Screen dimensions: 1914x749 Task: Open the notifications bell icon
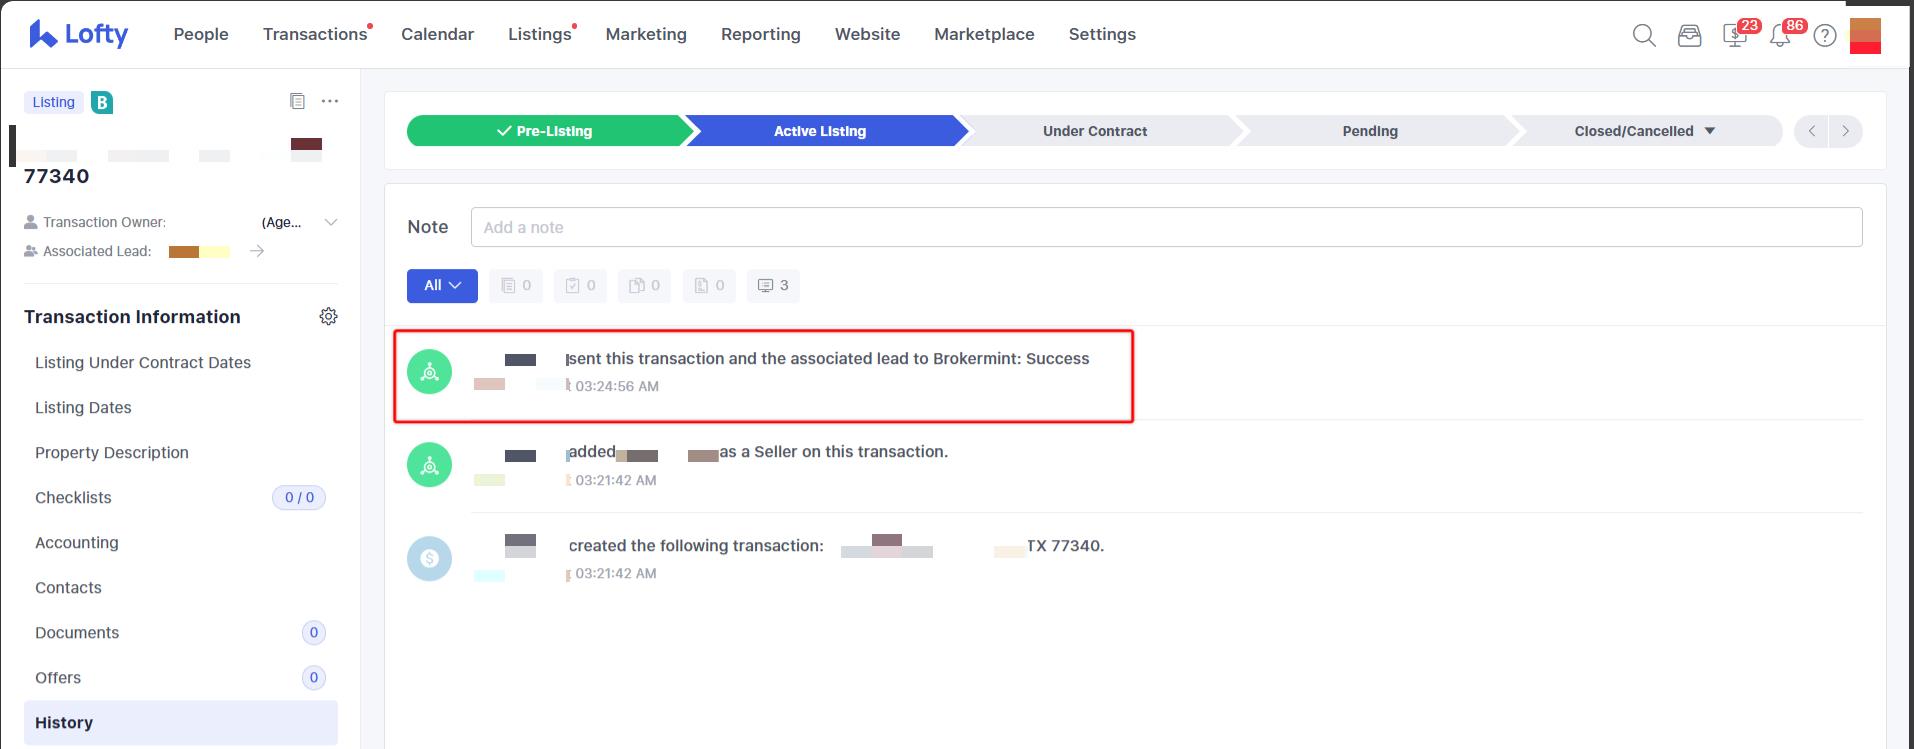1779,37
